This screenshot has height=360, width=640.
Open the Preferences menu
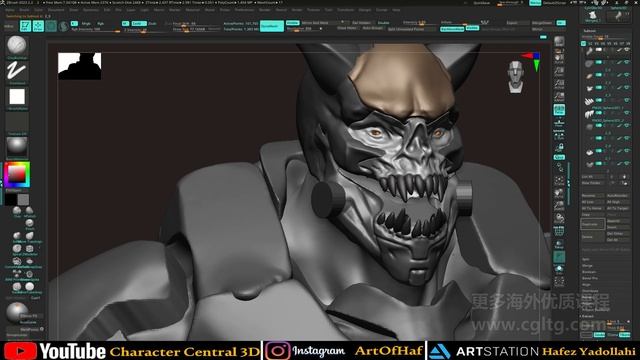(244, 10)
